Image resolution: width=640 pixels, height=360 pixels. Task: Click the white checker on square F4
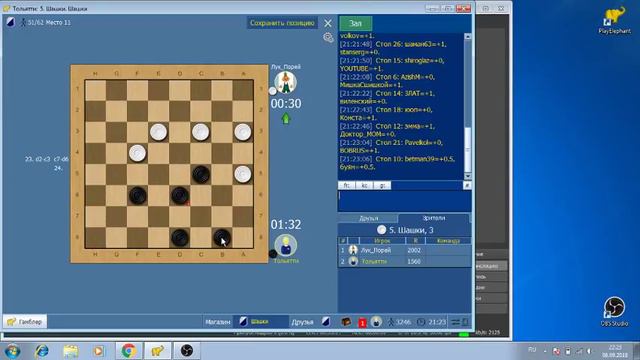tap(138, 153)
